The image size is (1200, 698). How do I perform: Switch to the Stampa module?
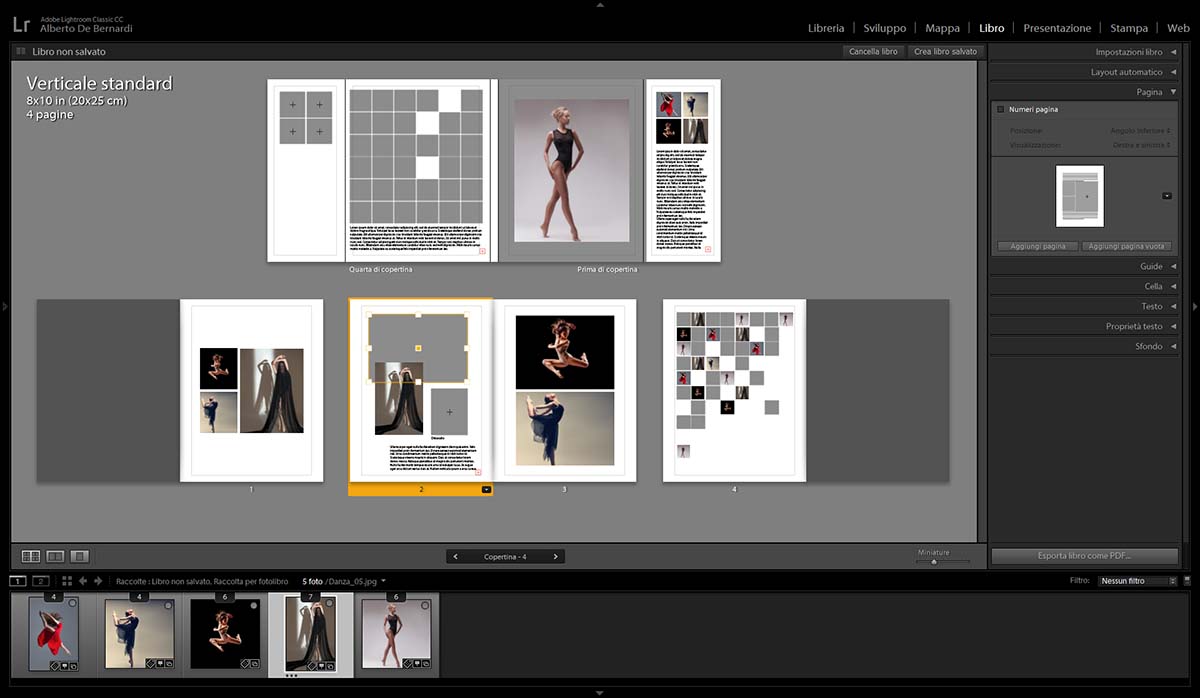pos(1128,28)
